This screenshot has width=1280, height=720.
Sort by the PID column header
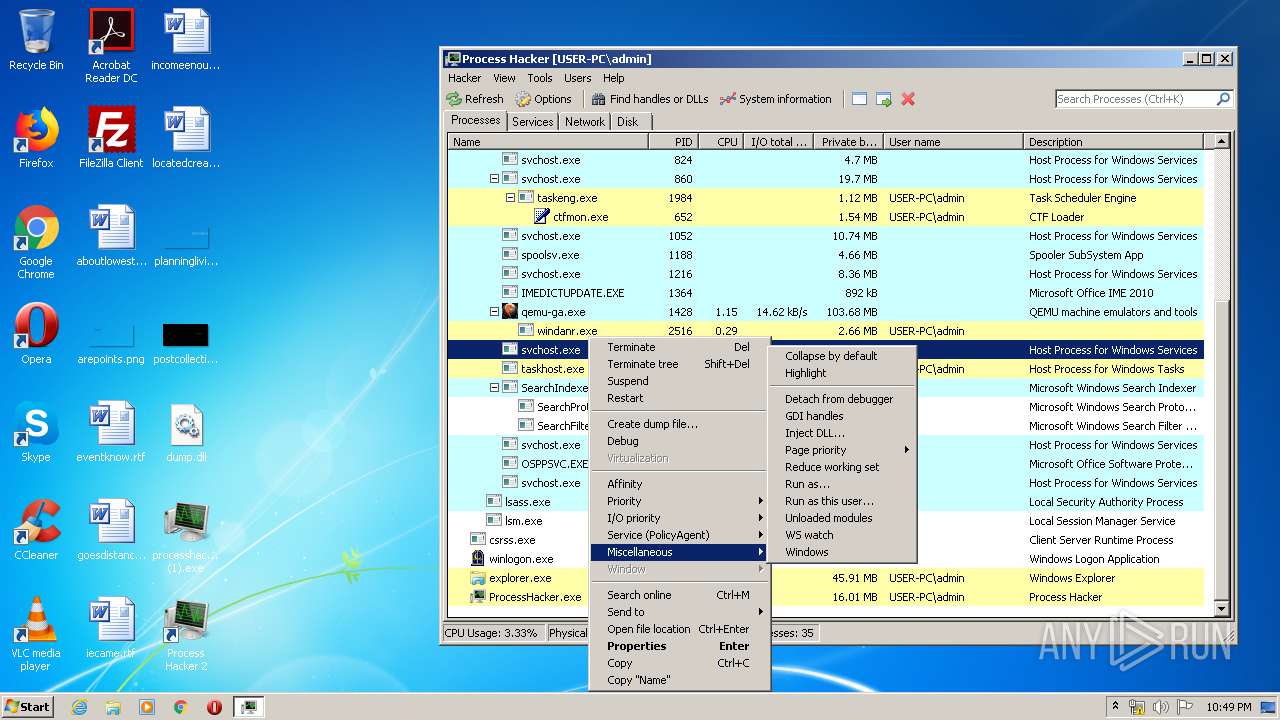click(672, 142)
